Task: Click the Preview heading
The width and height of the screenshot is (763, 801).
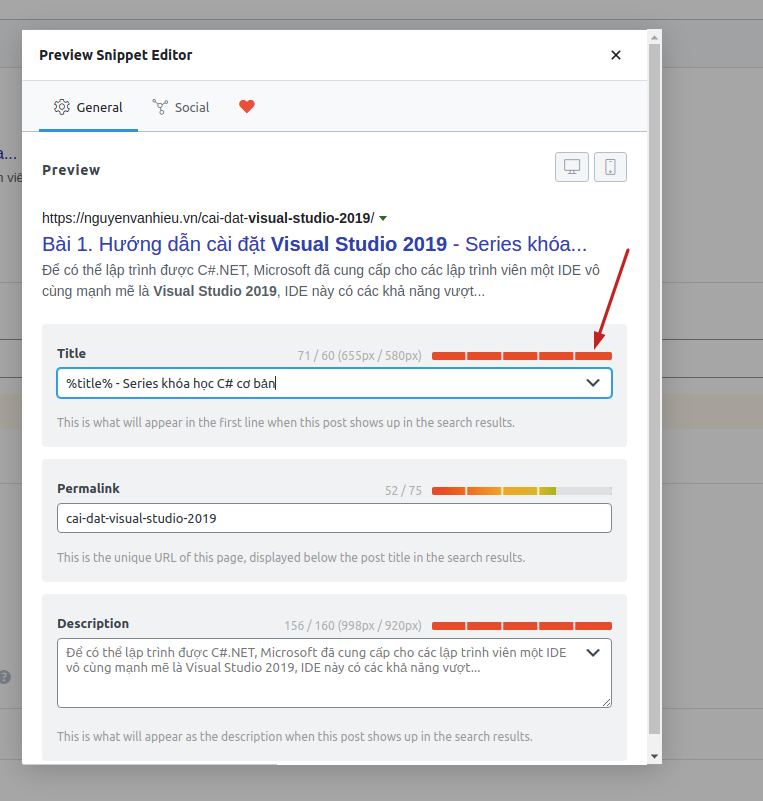Action: coord(71,170)
